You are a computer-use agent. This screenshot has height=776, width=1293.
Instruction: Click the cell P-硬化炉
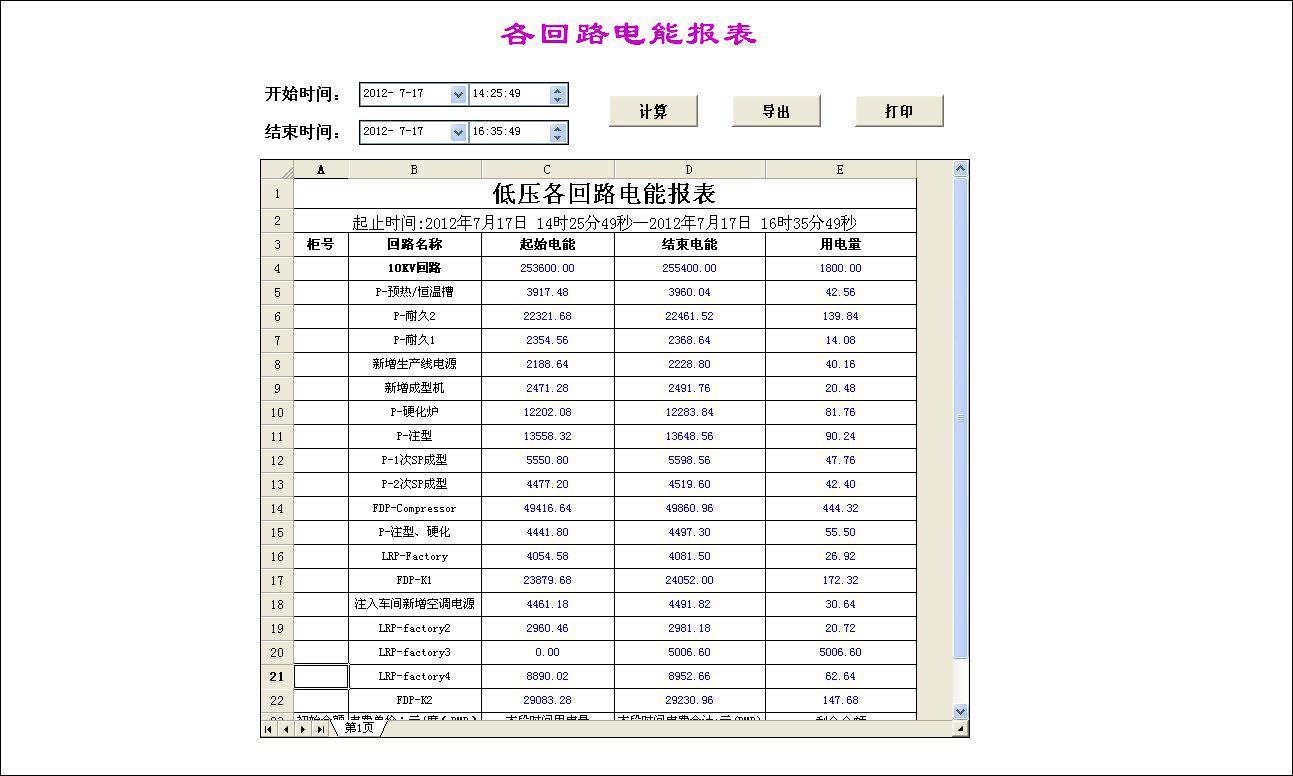[415, 412]
